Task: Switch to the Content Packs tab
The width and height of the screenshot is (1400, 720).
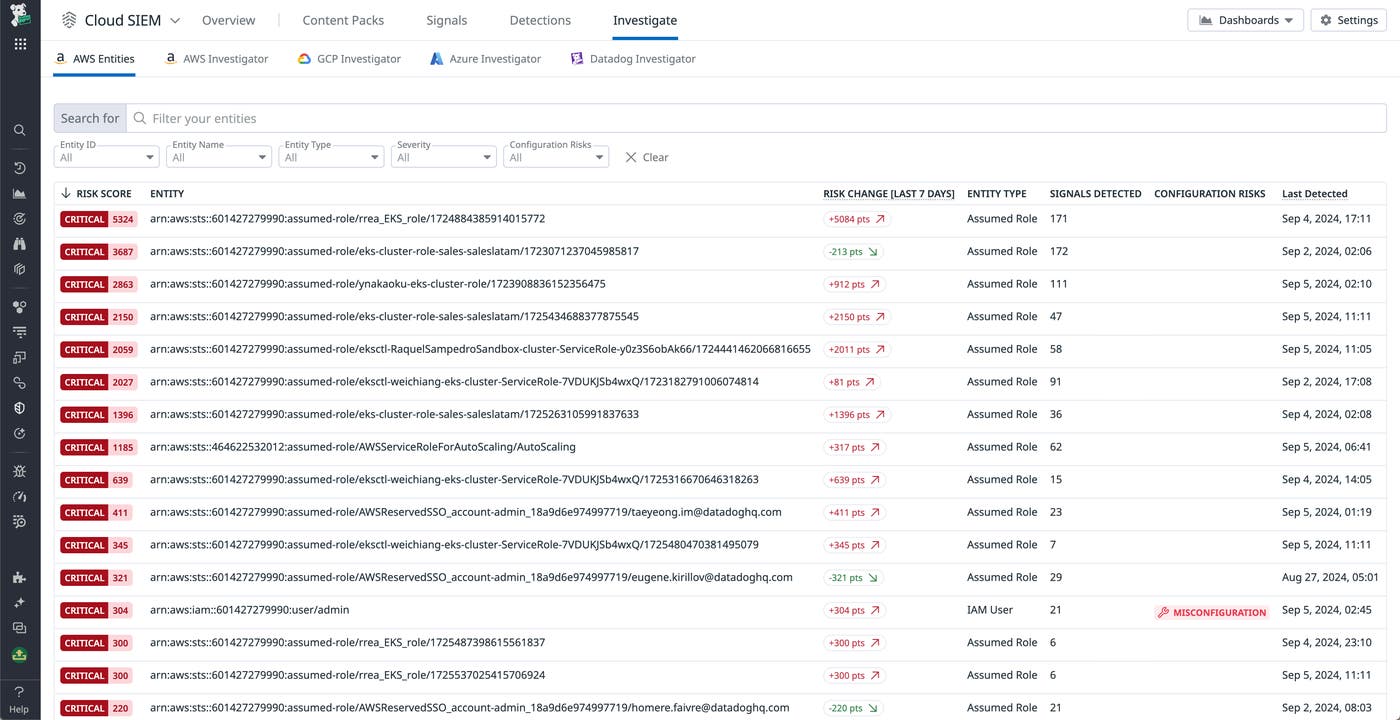Action: pyautogui.click(x=343, y=19)
